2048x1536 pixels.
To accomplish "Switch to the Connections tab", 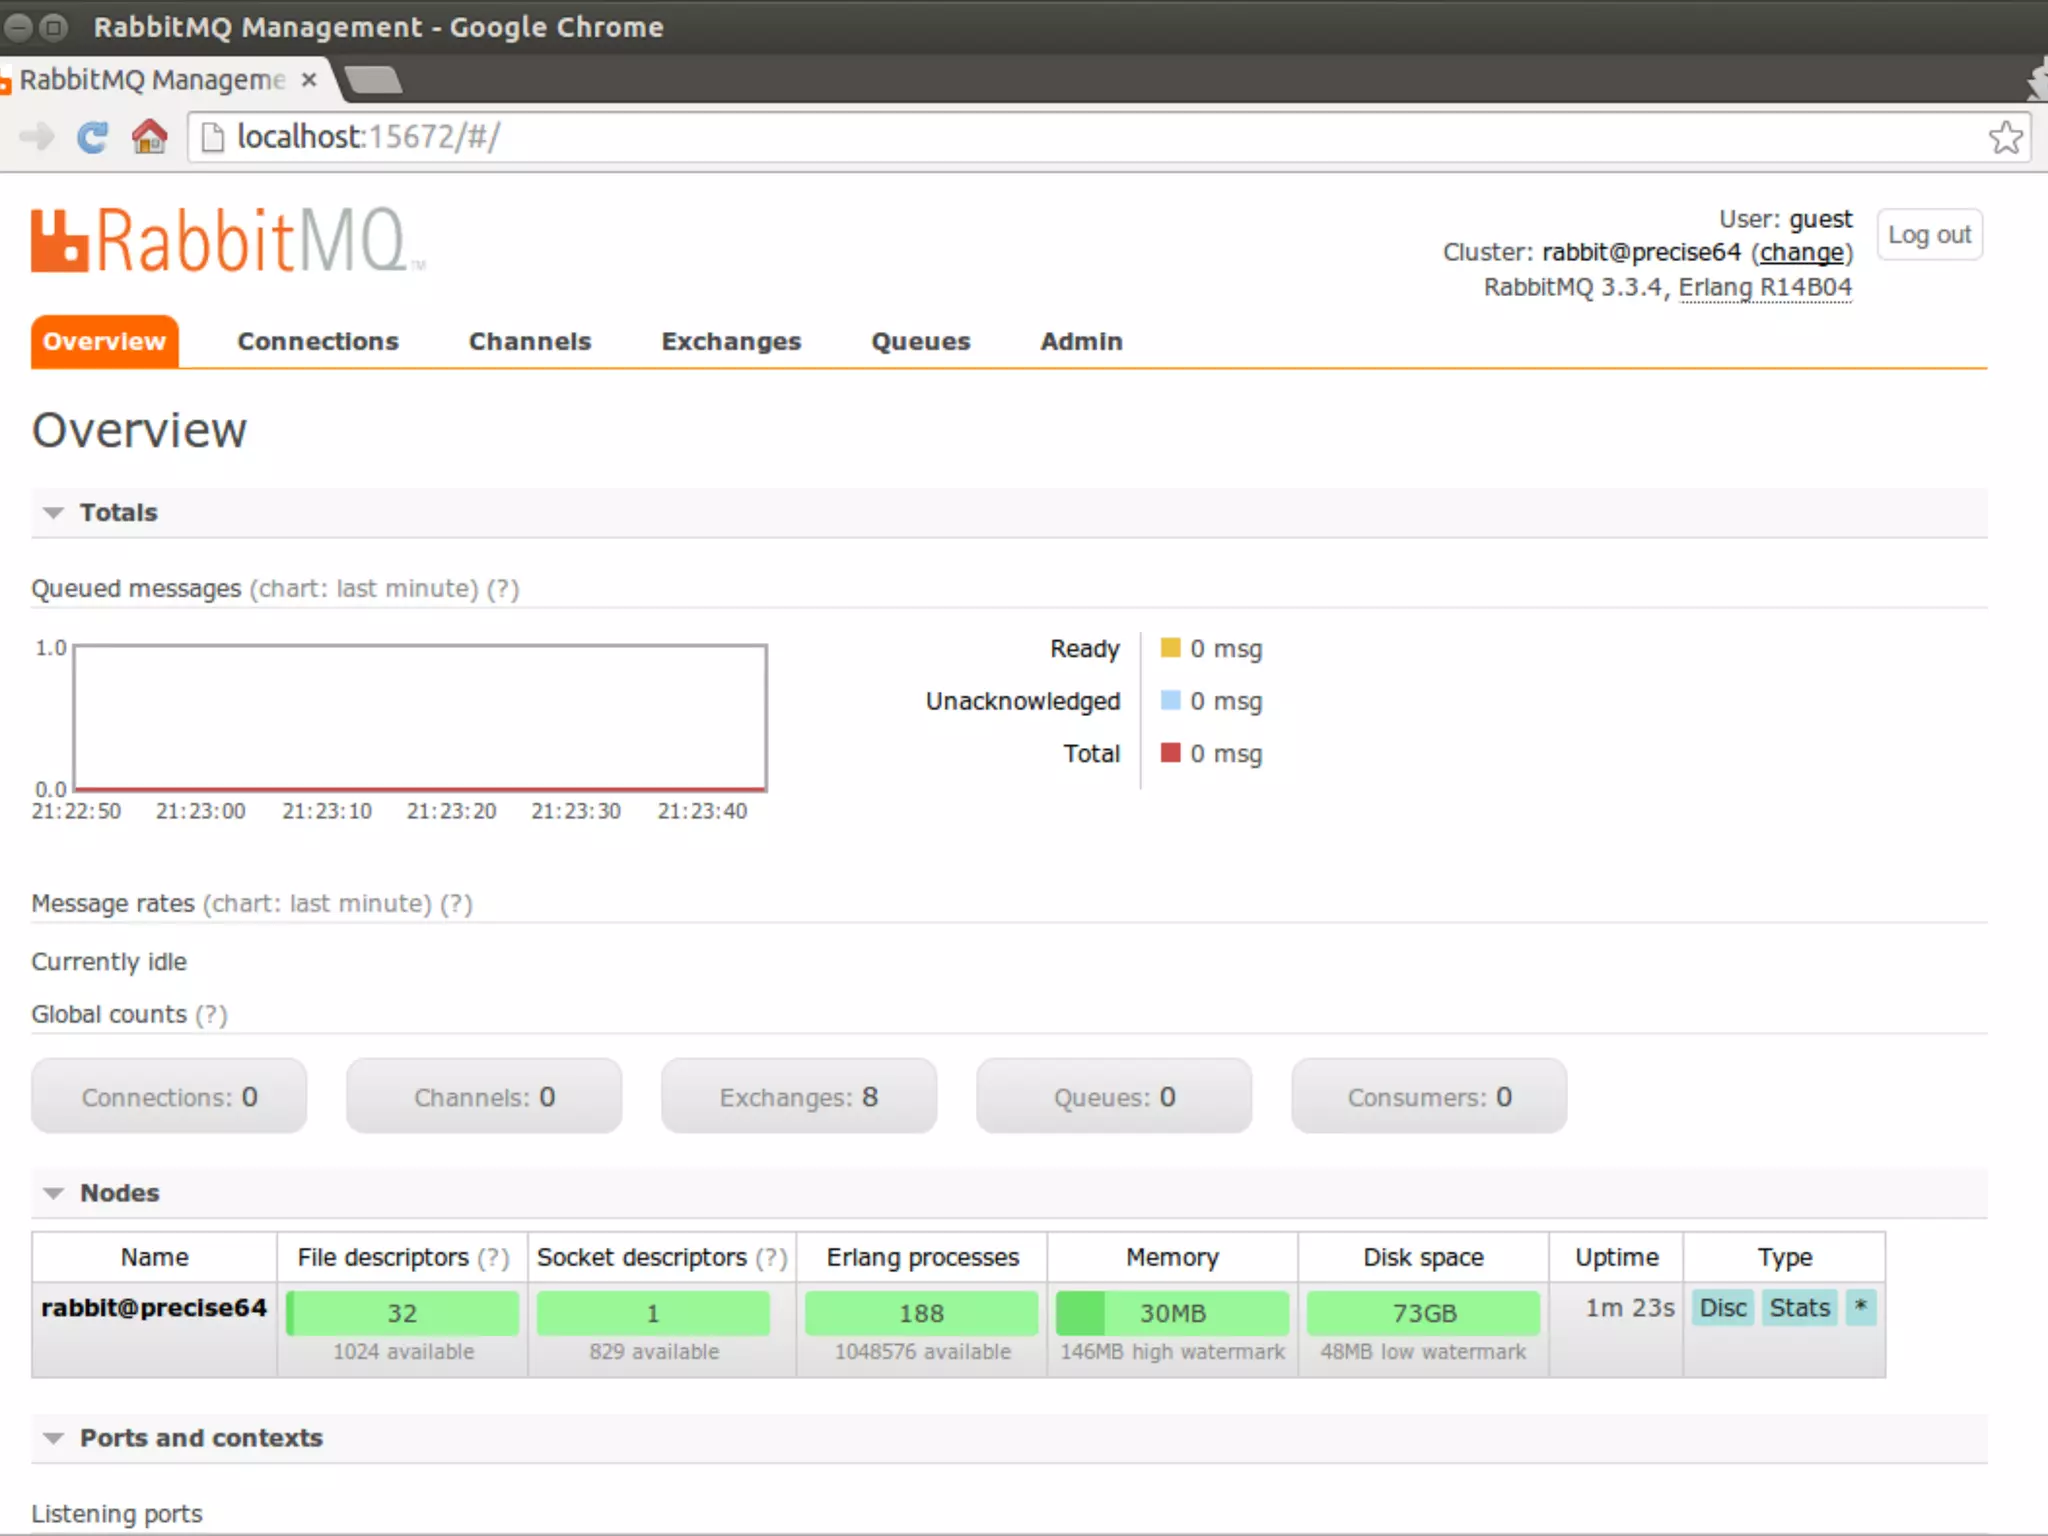I will pyautogui.click(x=317, y=342).
